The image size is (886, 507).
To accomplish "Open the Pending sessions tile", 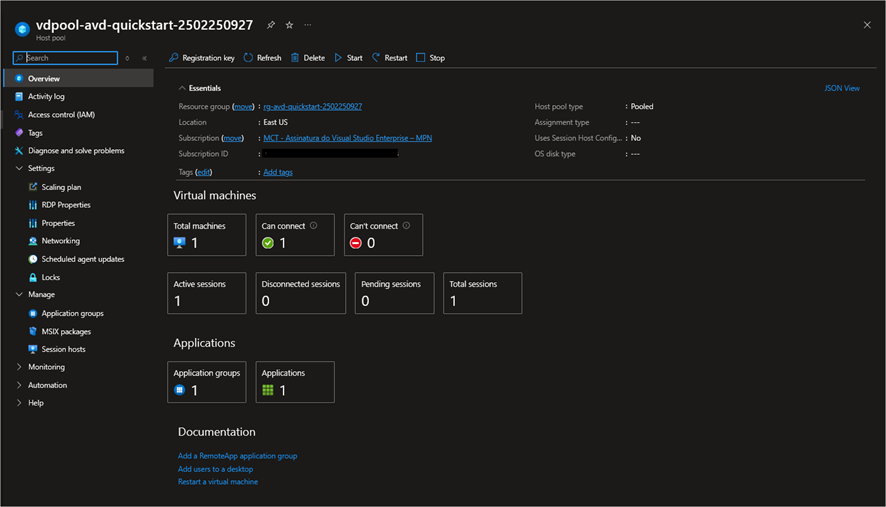I will point(394,293).
